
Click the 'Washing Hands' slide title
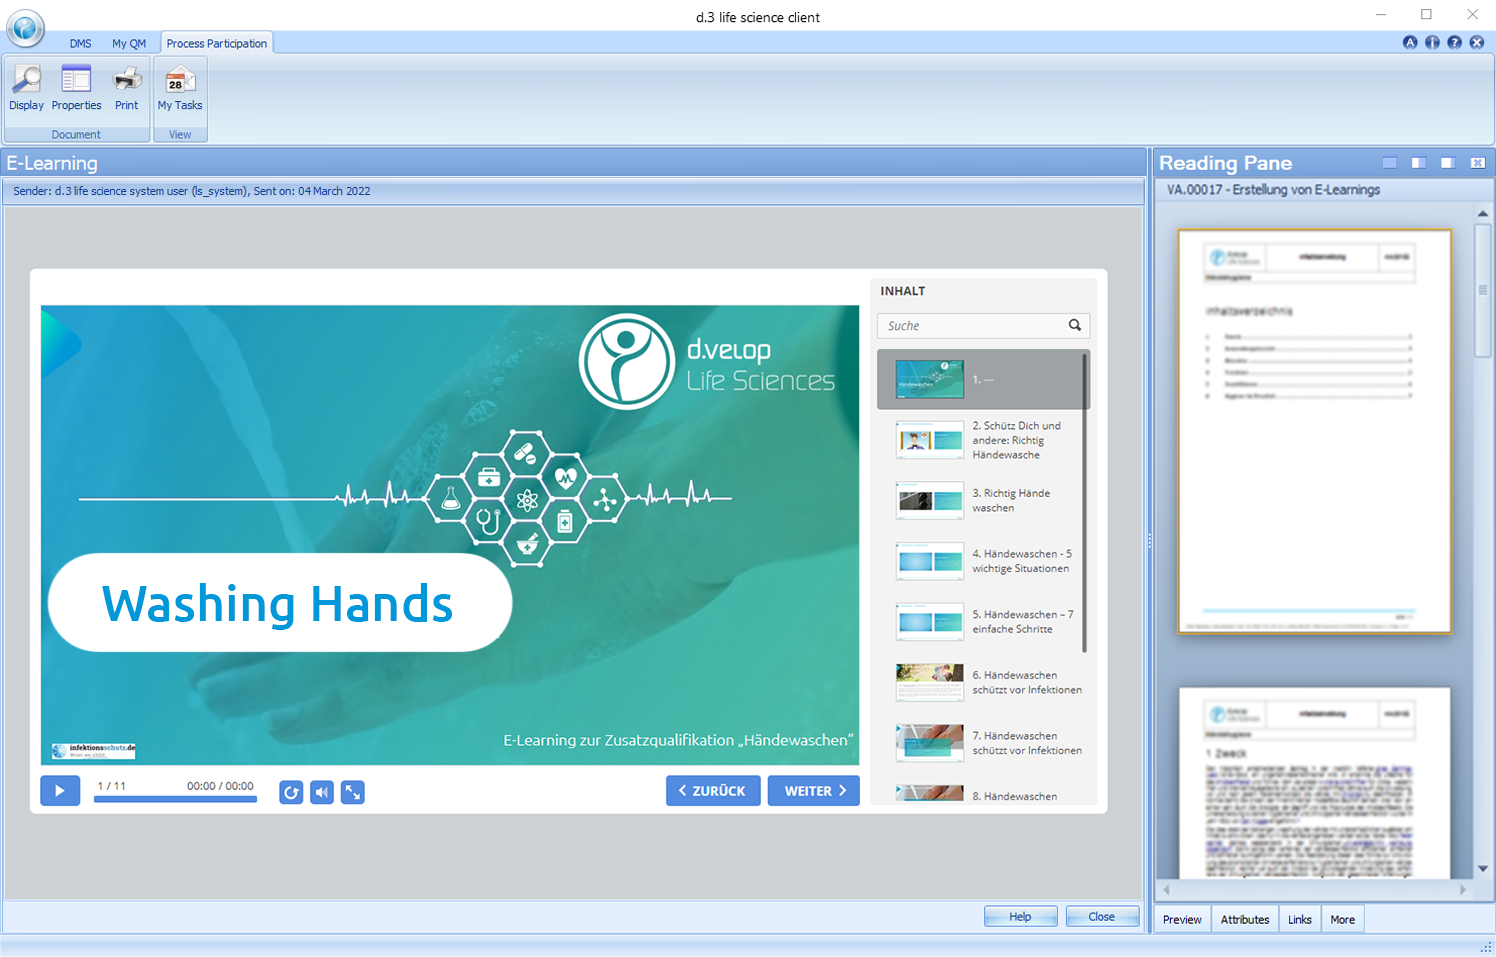pyautogui.click(x=278, y=603)
